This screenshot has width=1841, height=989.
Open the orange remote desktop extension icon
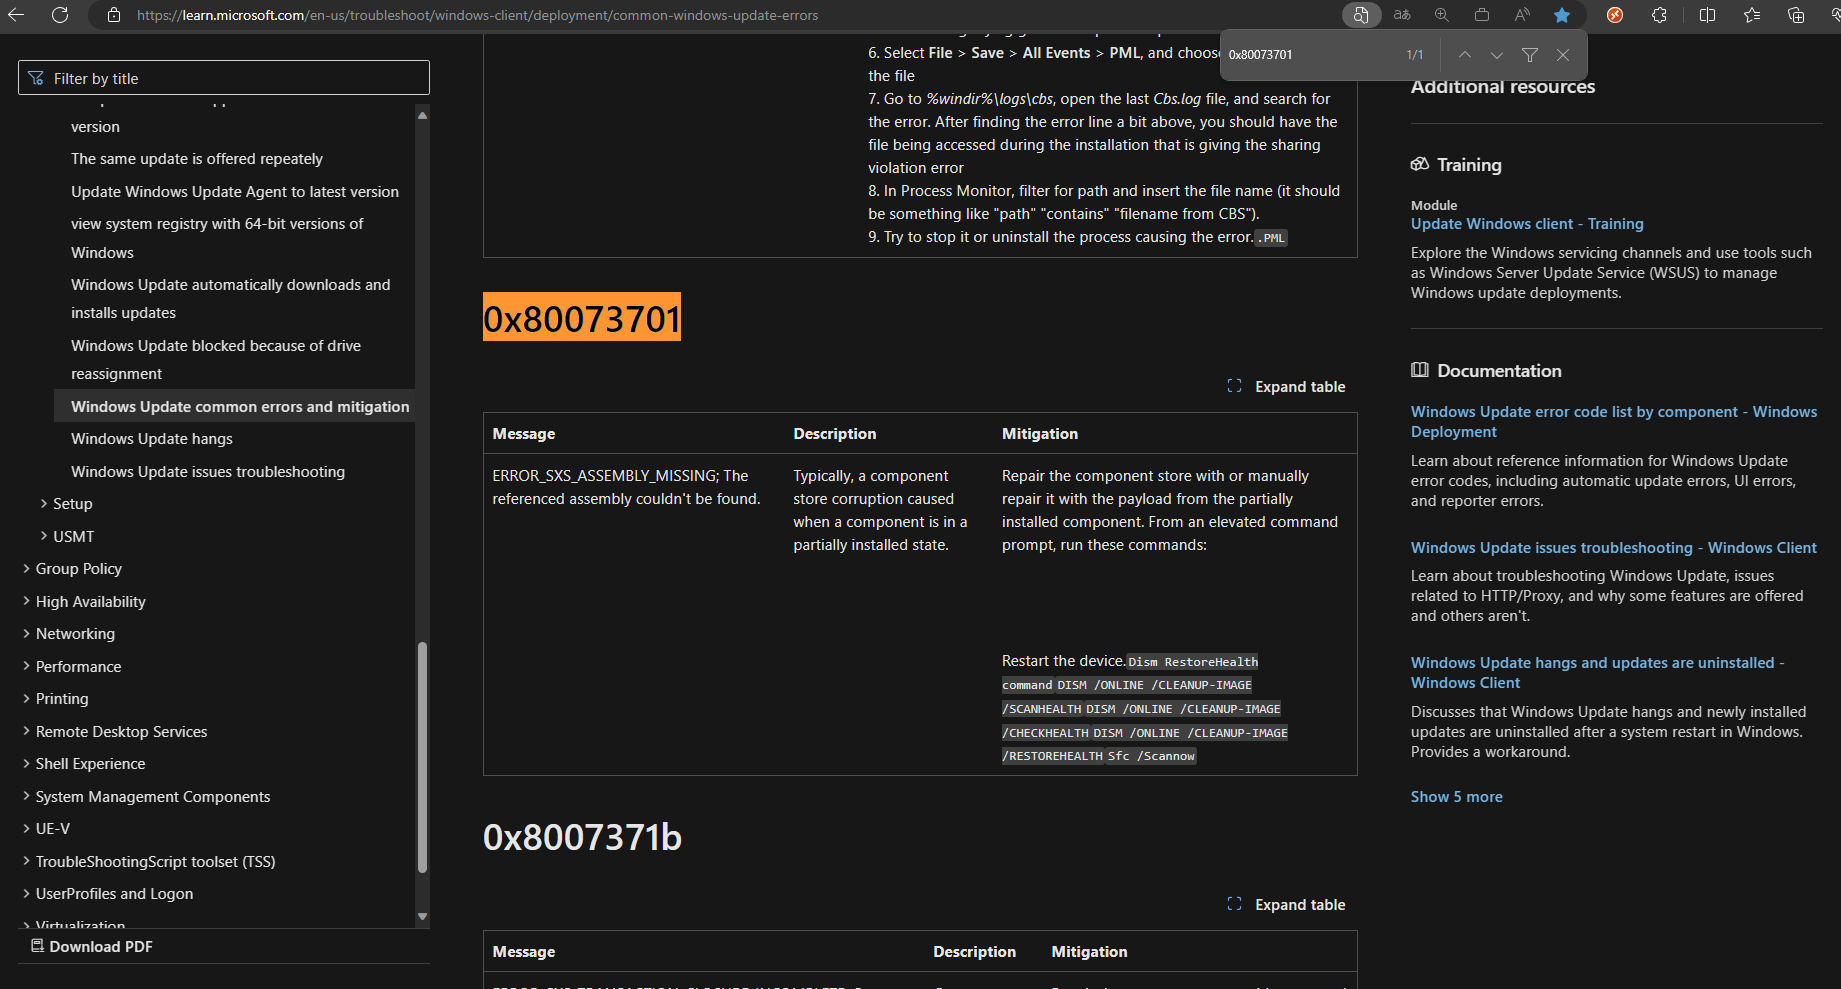pos(1615,15)
